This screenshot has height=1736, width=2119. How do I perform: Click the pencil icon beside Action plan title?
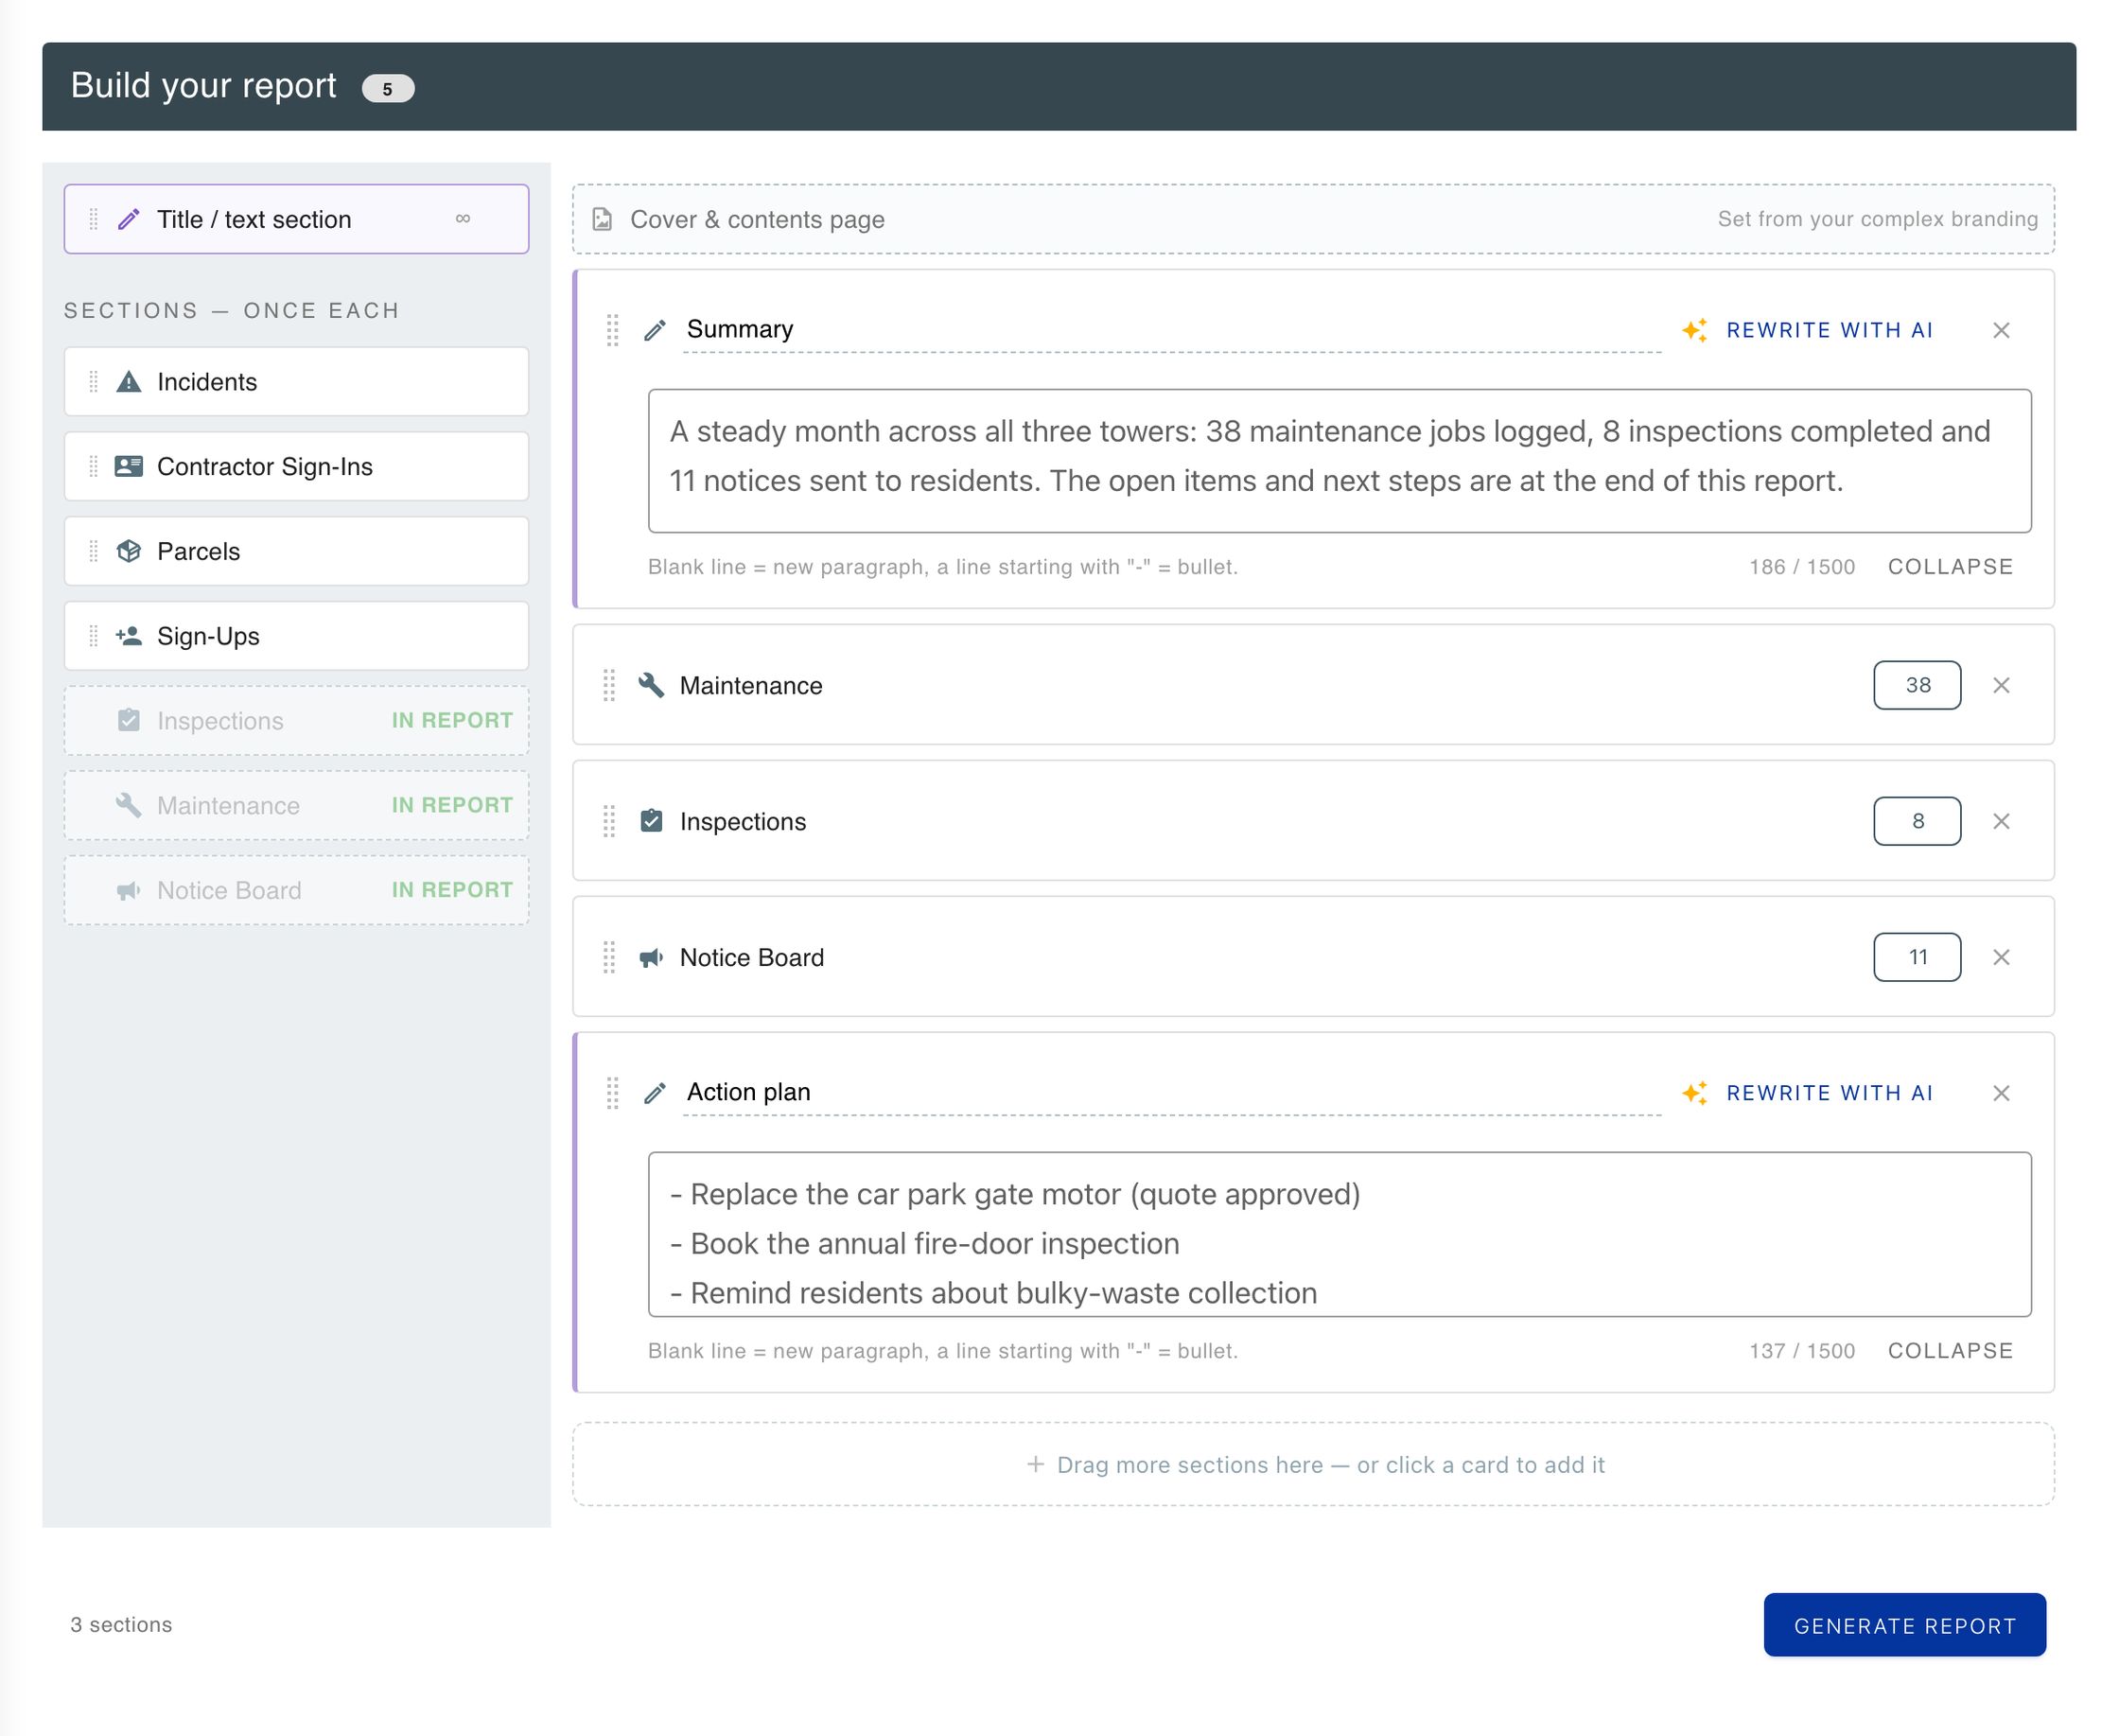(655, 1093)
